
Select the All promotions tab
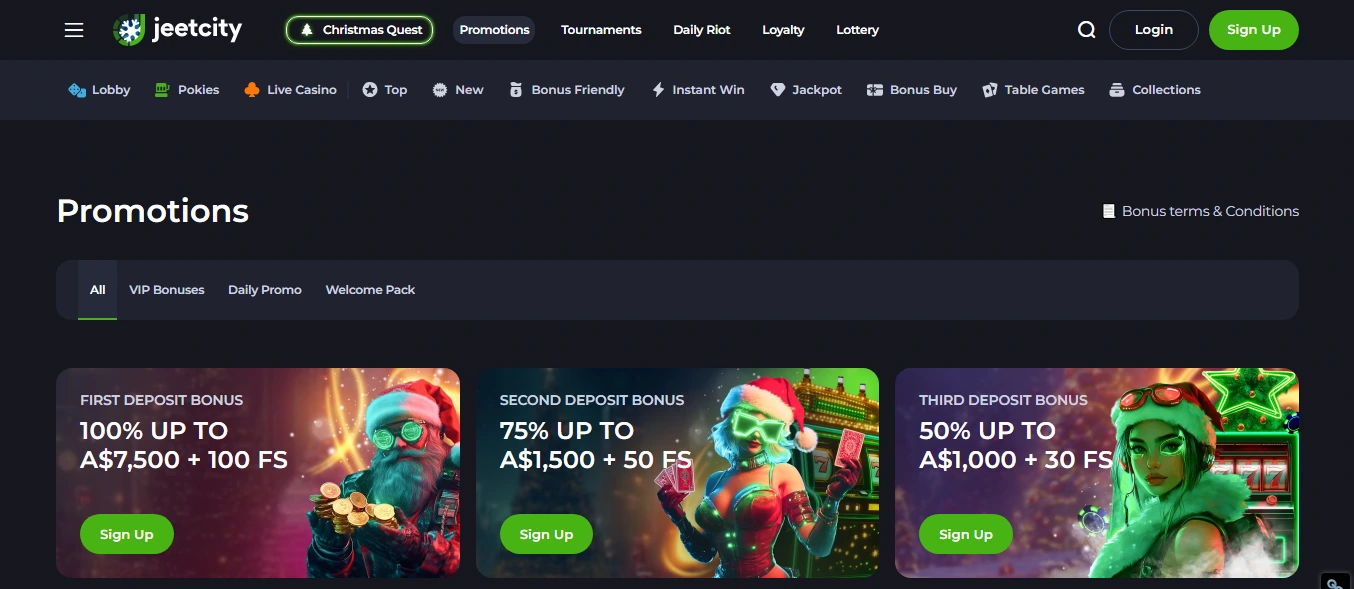tap(97, 290)
